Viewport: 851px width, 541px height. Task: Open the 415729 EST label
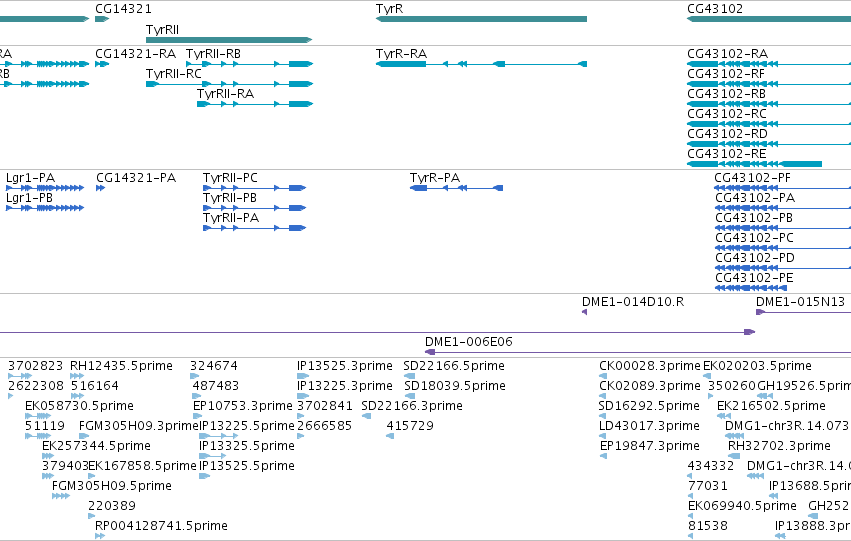410,427
